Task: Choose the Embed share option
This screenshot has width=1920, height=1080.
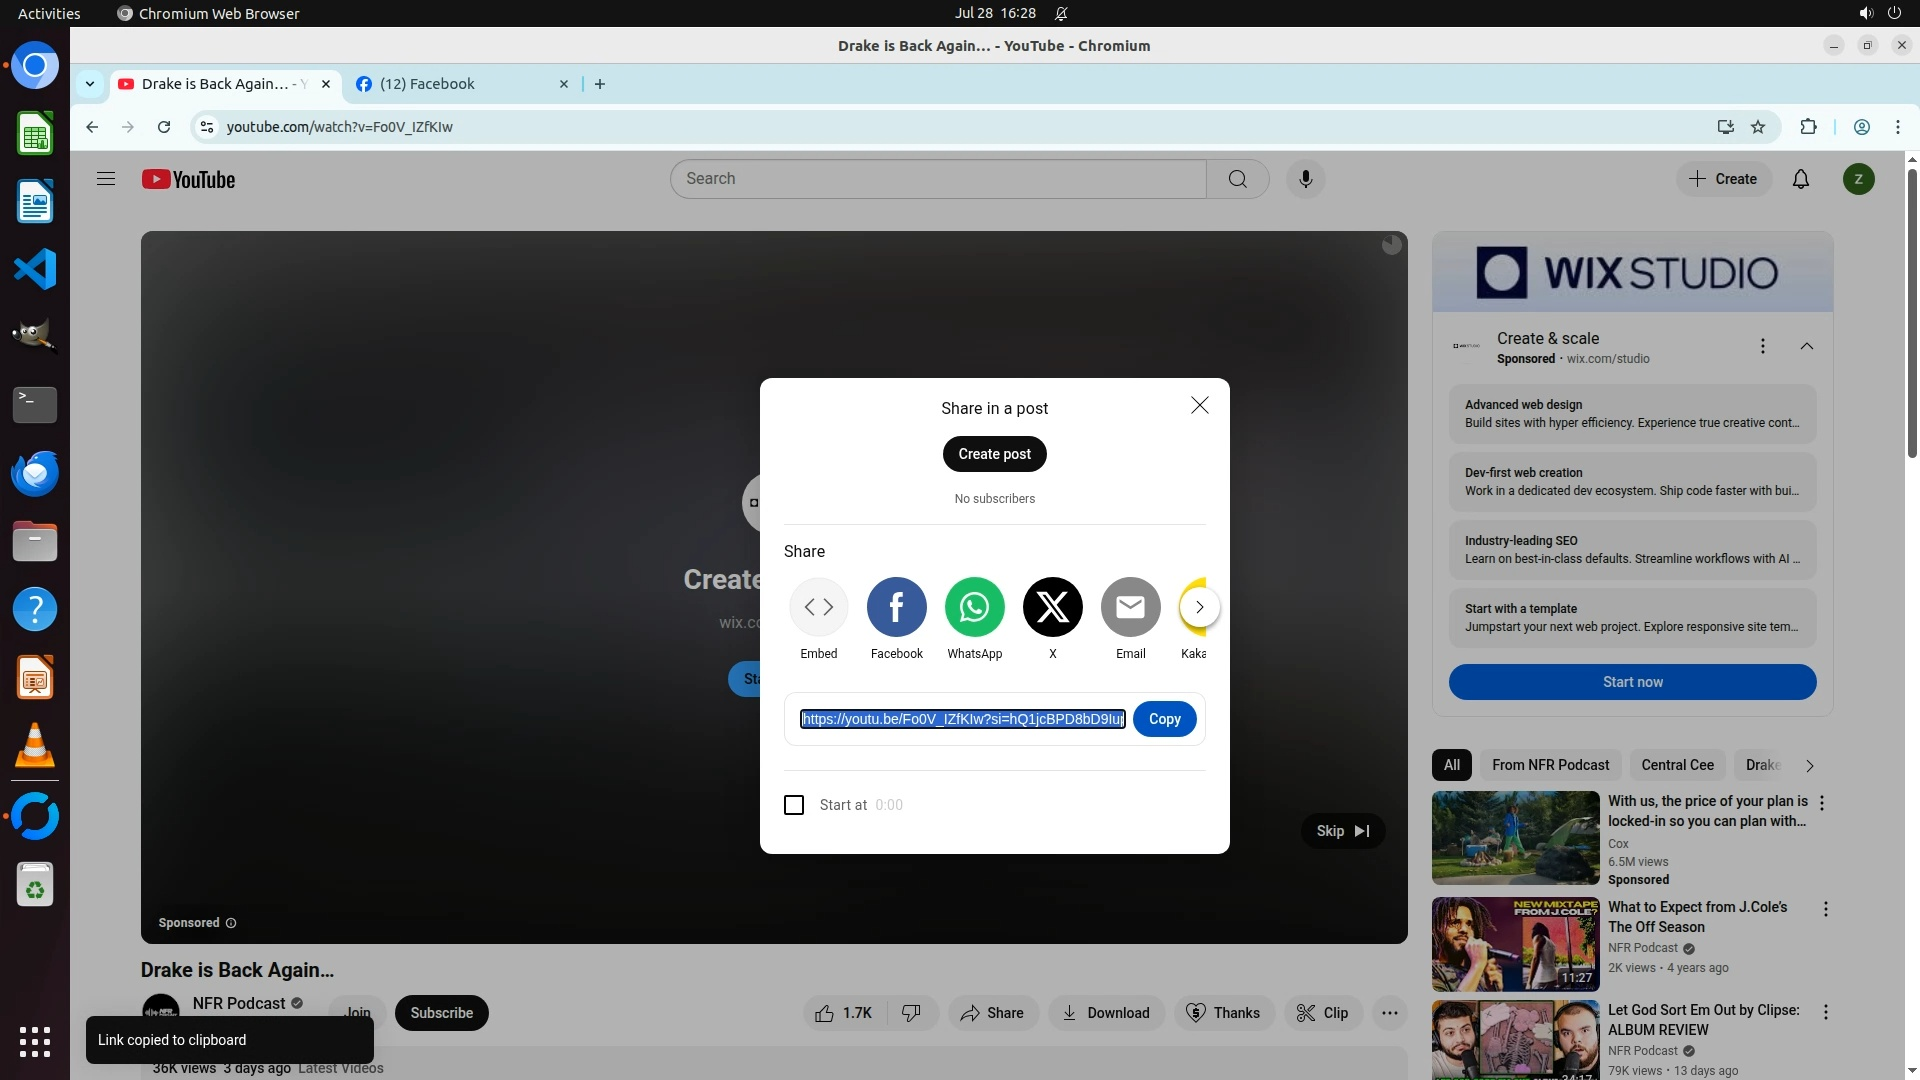Action: pyautogui.click(x=818, y=607)
